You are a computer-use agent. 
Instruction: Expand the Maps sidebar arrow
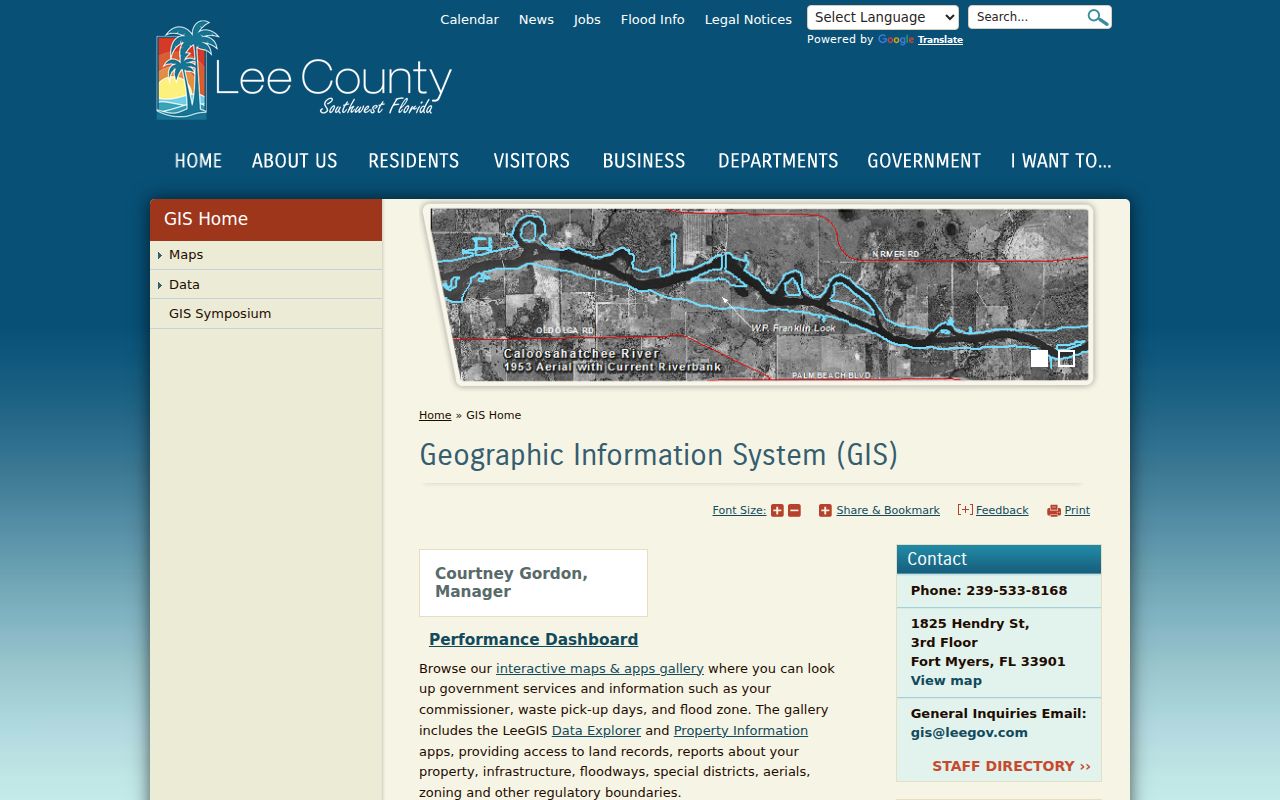point(160,256)
